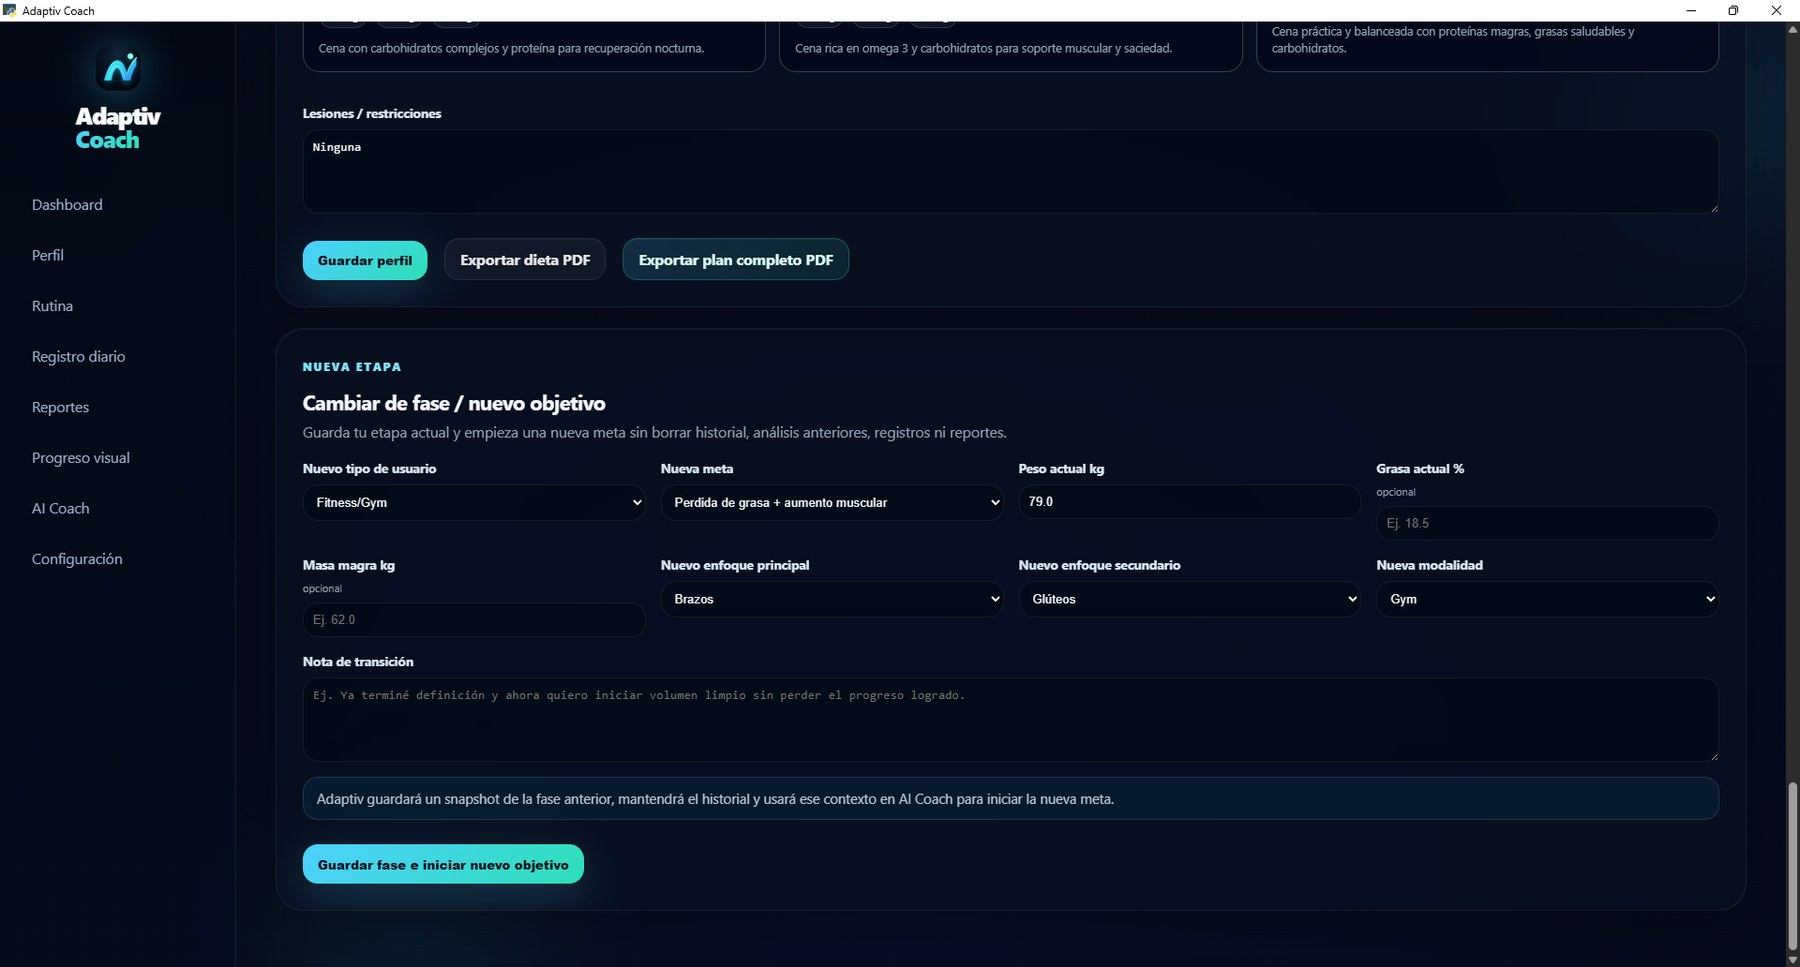The image size is (1800, 967).
Task: Focus the Grasa actual % field
Action: point(1547,523)
